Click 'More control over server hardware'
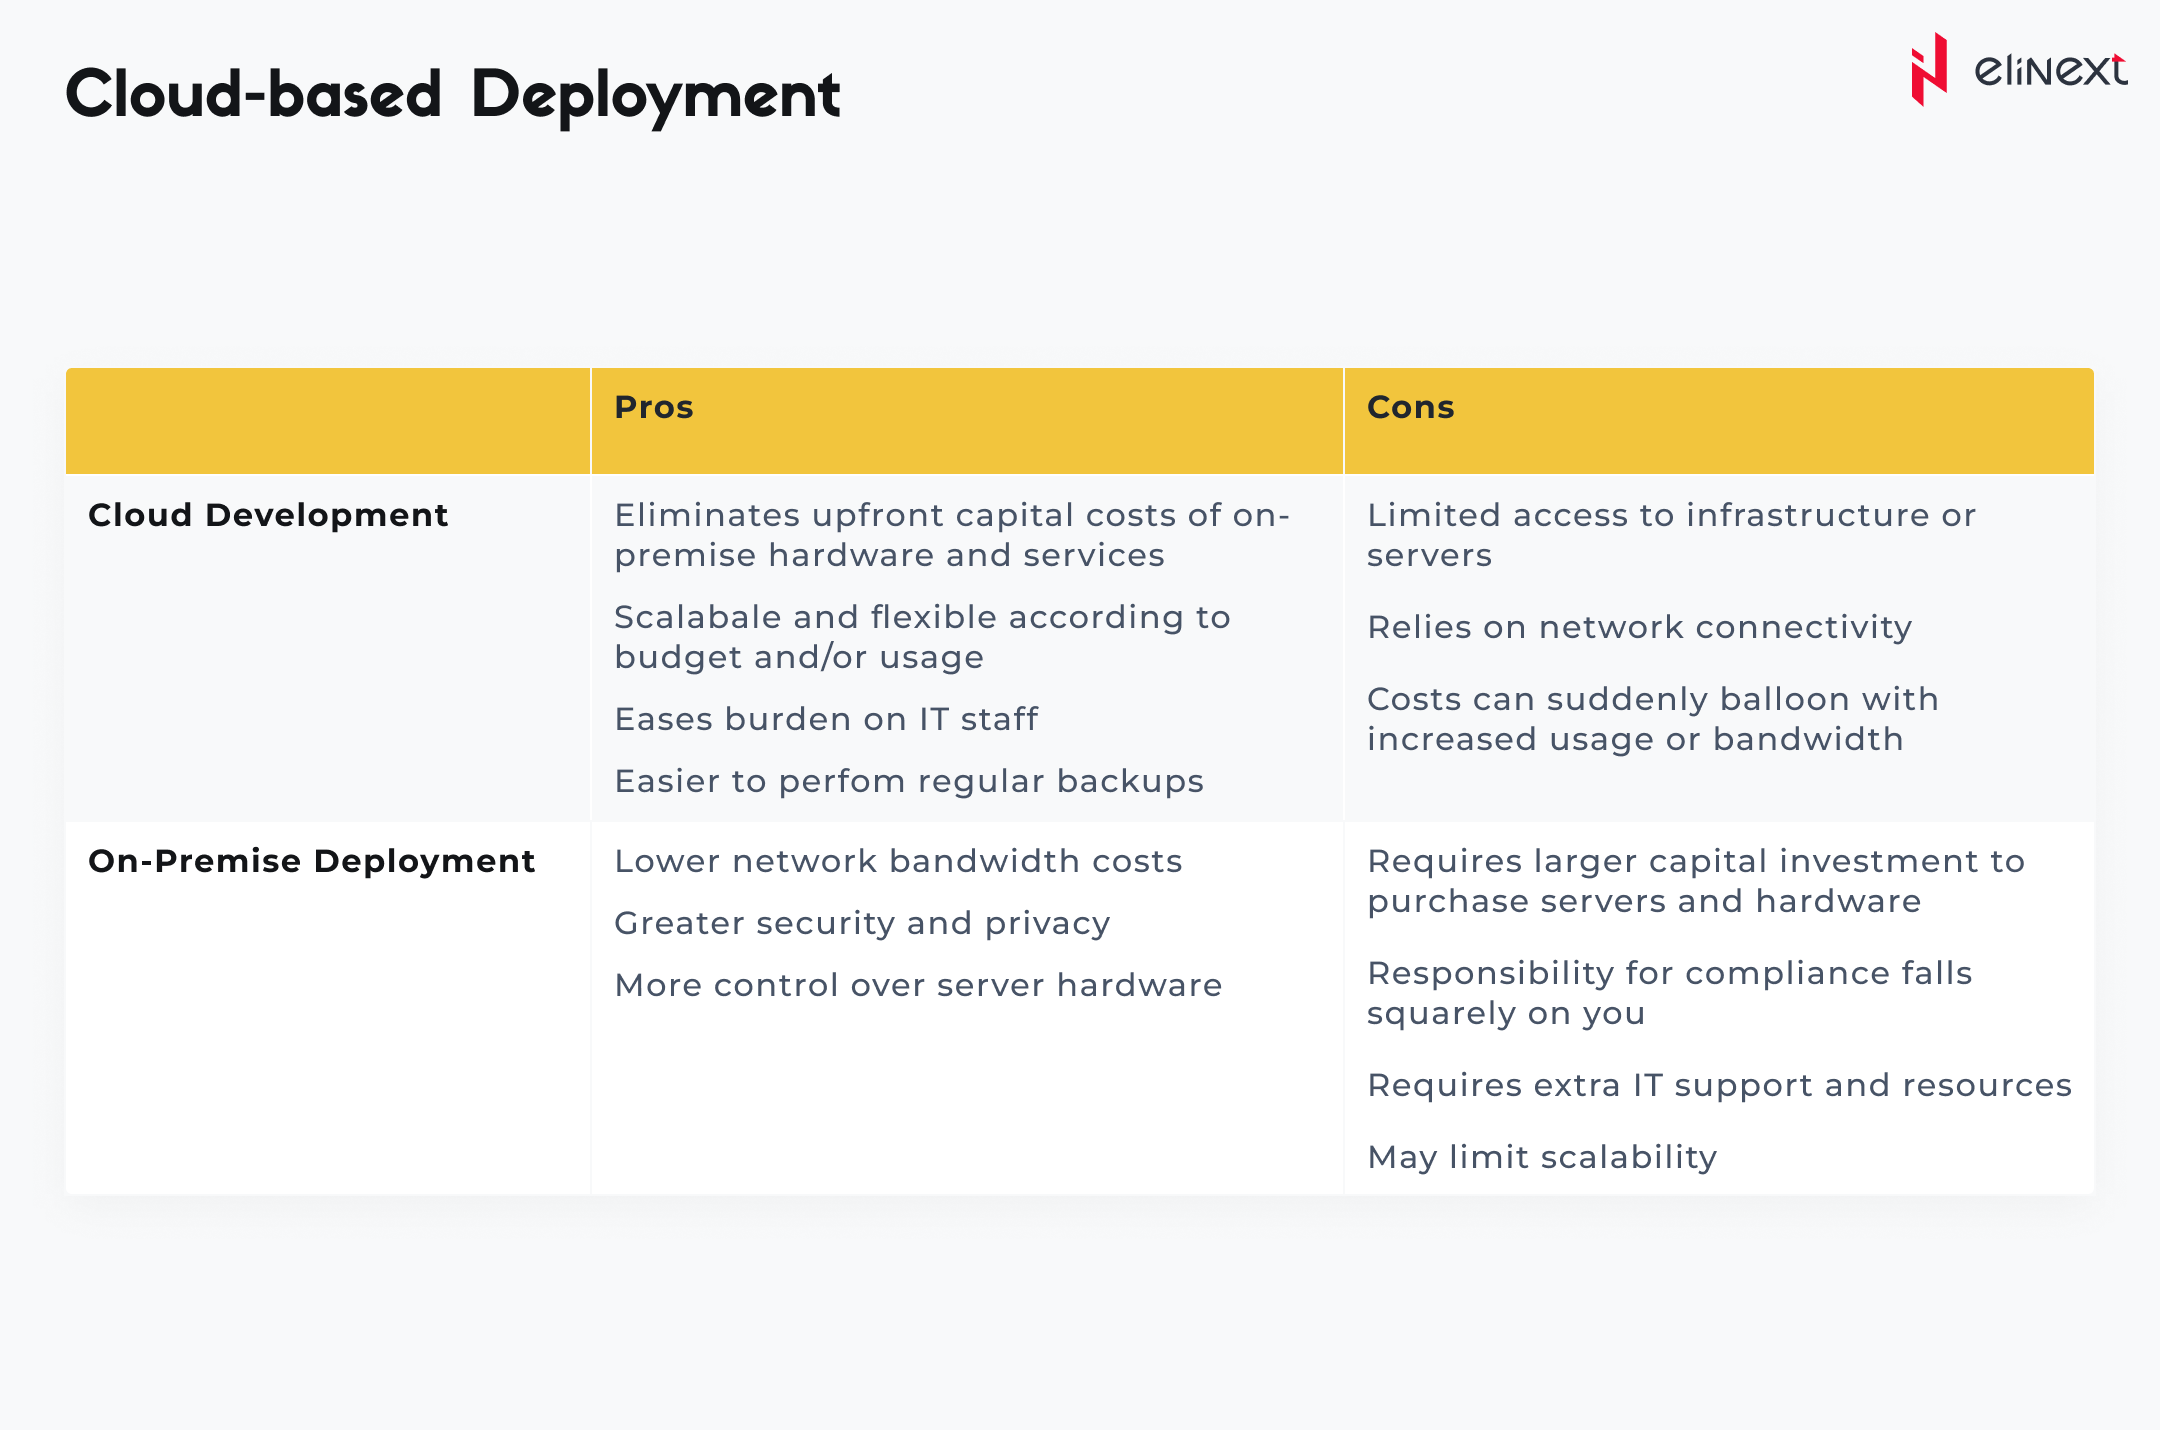The height and width of the screenshot is (1430, 2160). click(x=918, y=985)
